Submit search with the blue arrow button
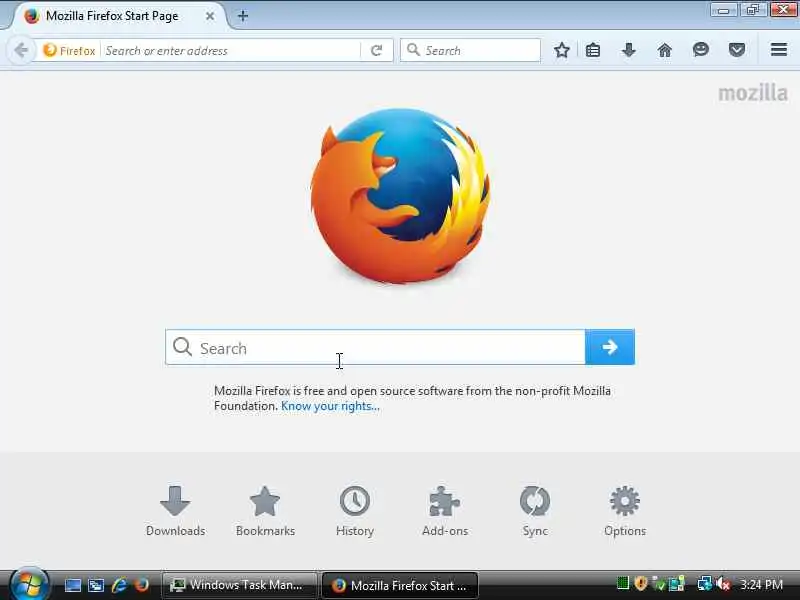 click(x=610, y=347)
